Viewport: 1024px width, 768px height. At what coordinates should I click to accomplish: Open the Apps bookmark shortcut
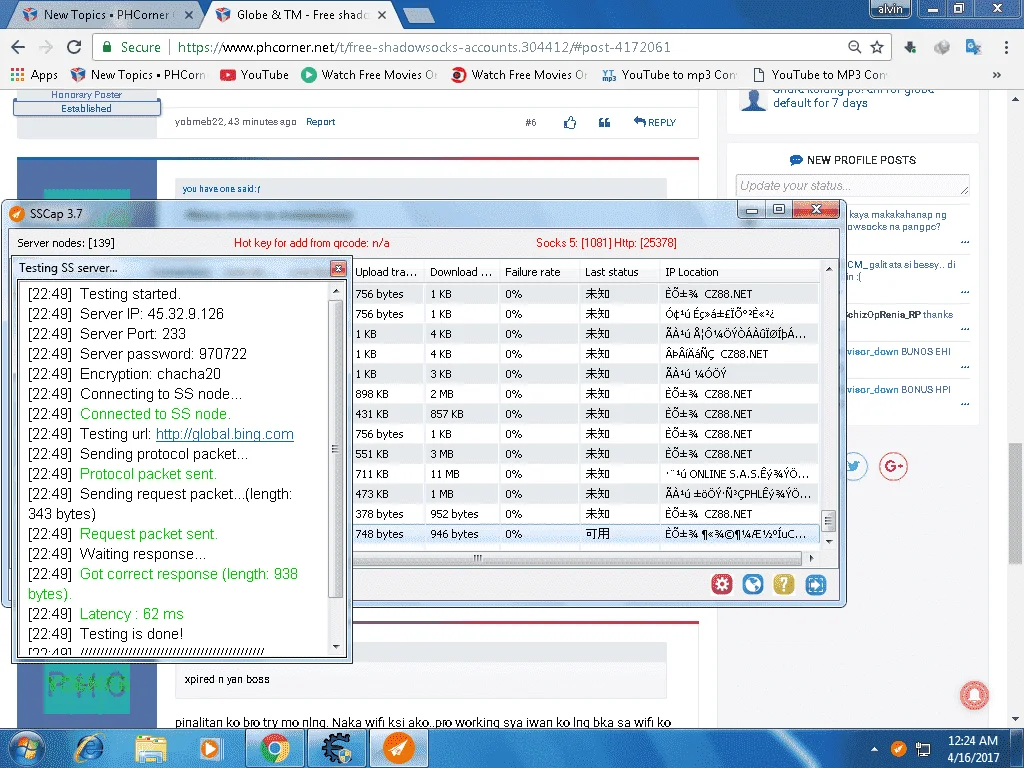point(35,74)
